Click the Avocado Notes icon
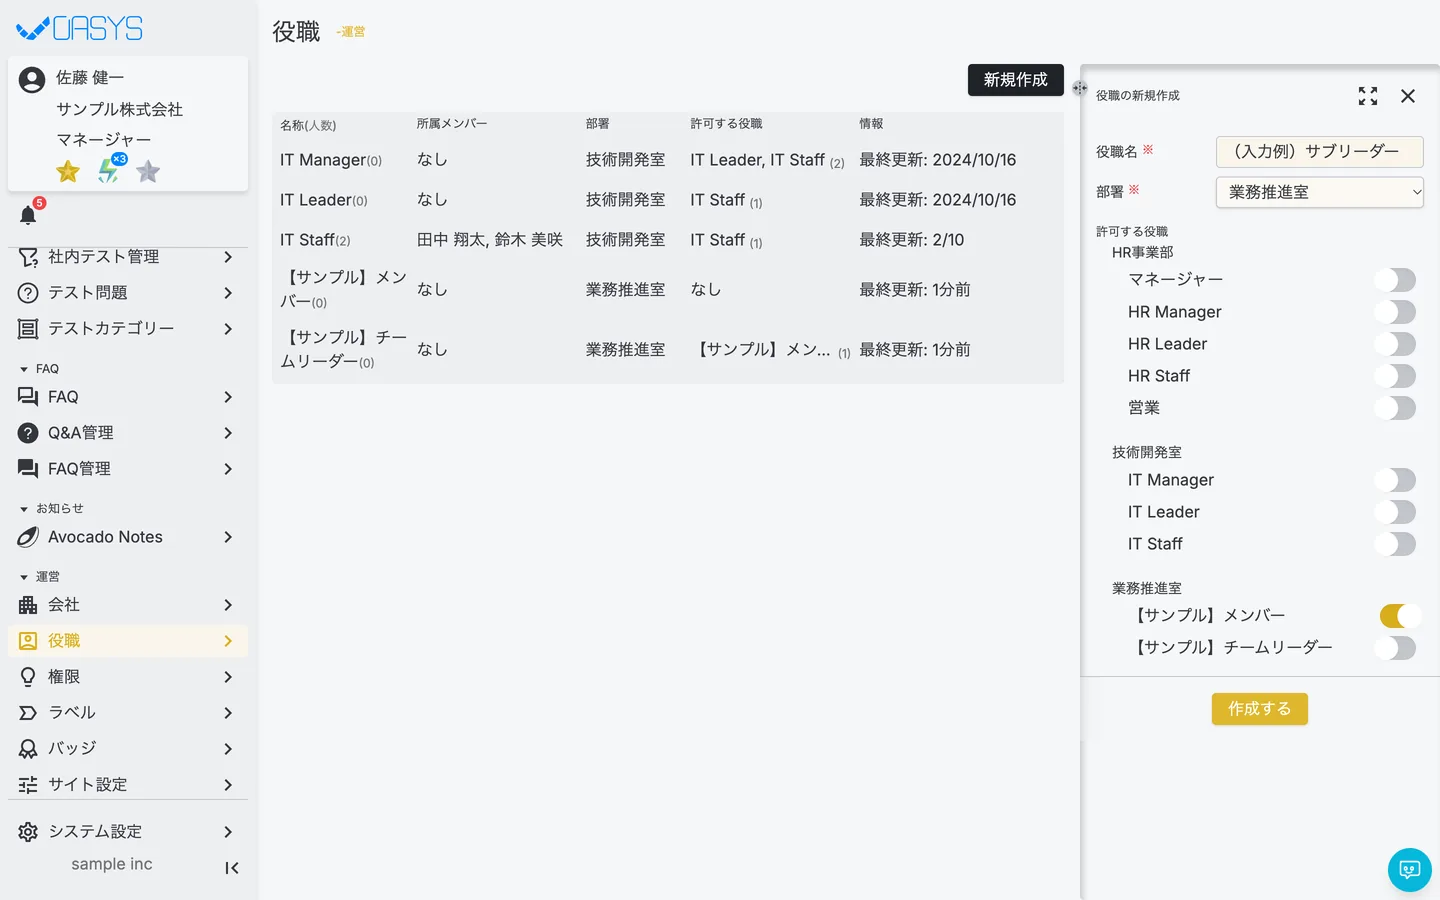This screenshot has width=1440, height=900. 28,537
